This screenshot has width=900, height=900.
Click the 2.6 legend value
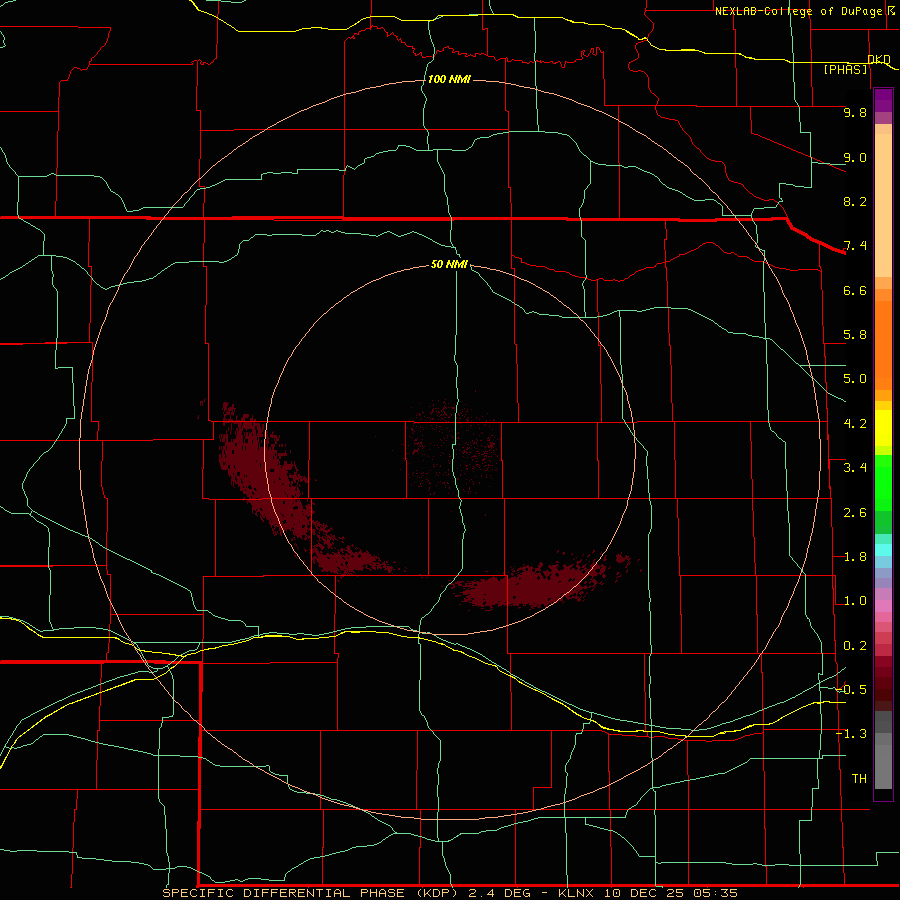[855, 513]
